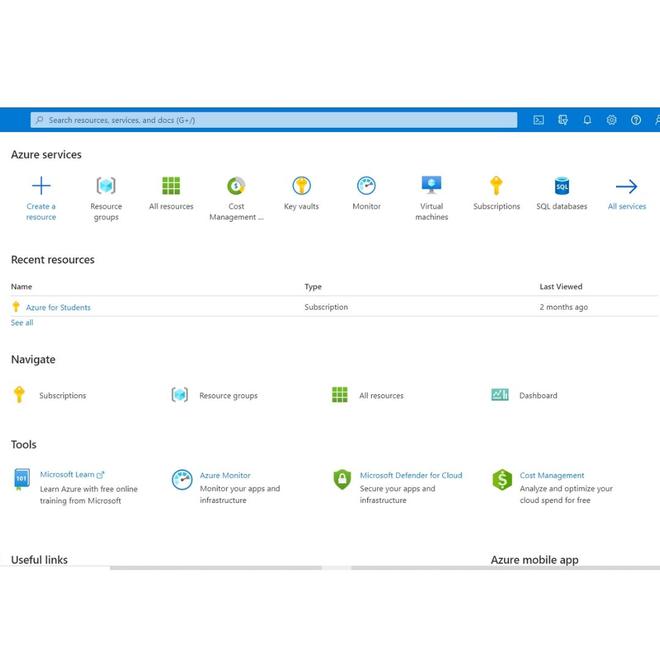Click See all recent resources

22,323
